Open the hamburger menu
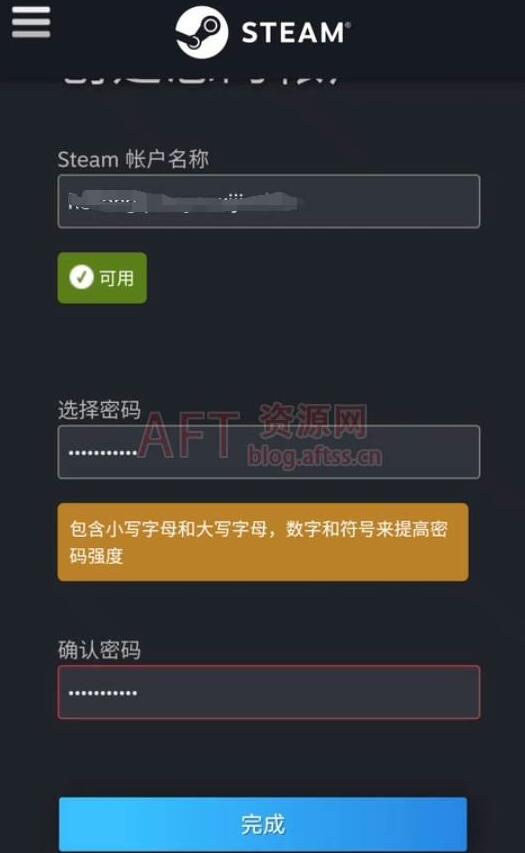 coord(31,22)
